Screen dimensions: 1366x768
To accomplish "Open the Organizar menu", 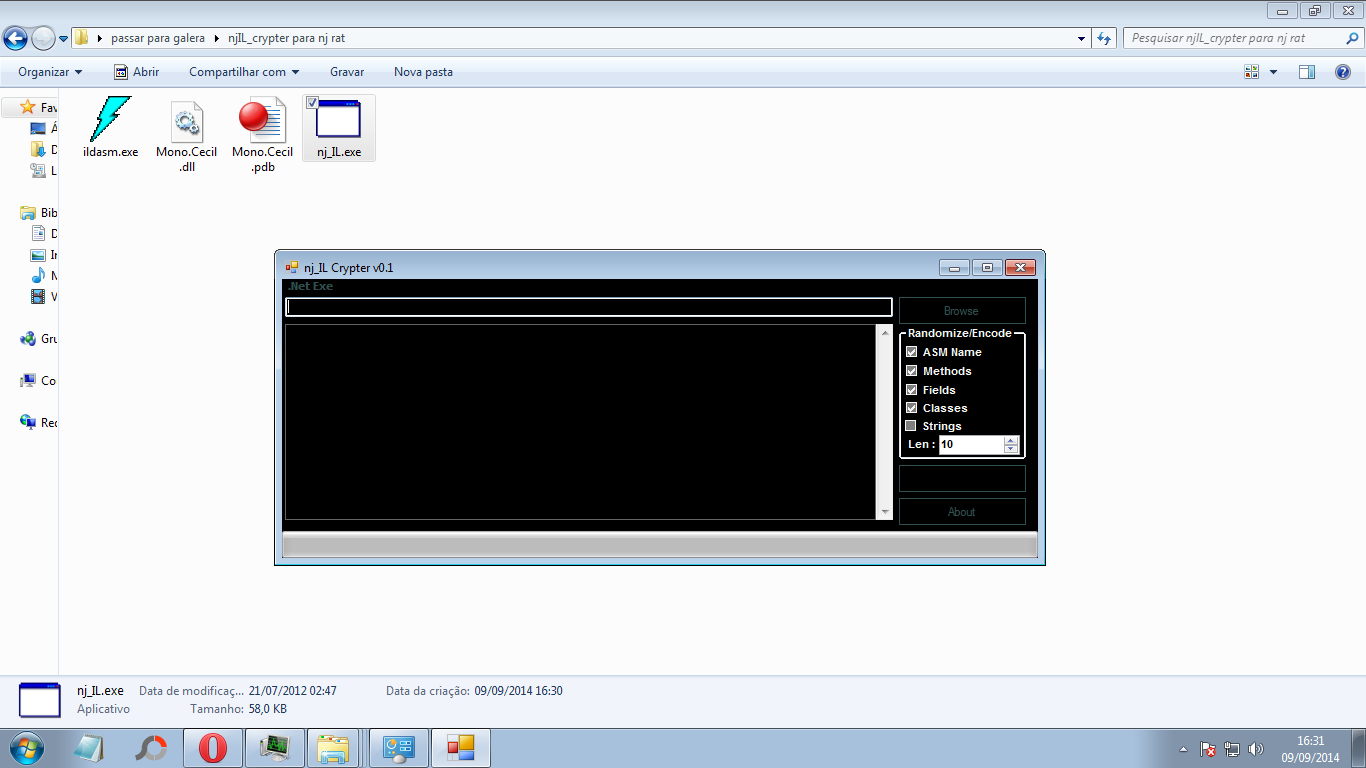I will click(50, 72).
